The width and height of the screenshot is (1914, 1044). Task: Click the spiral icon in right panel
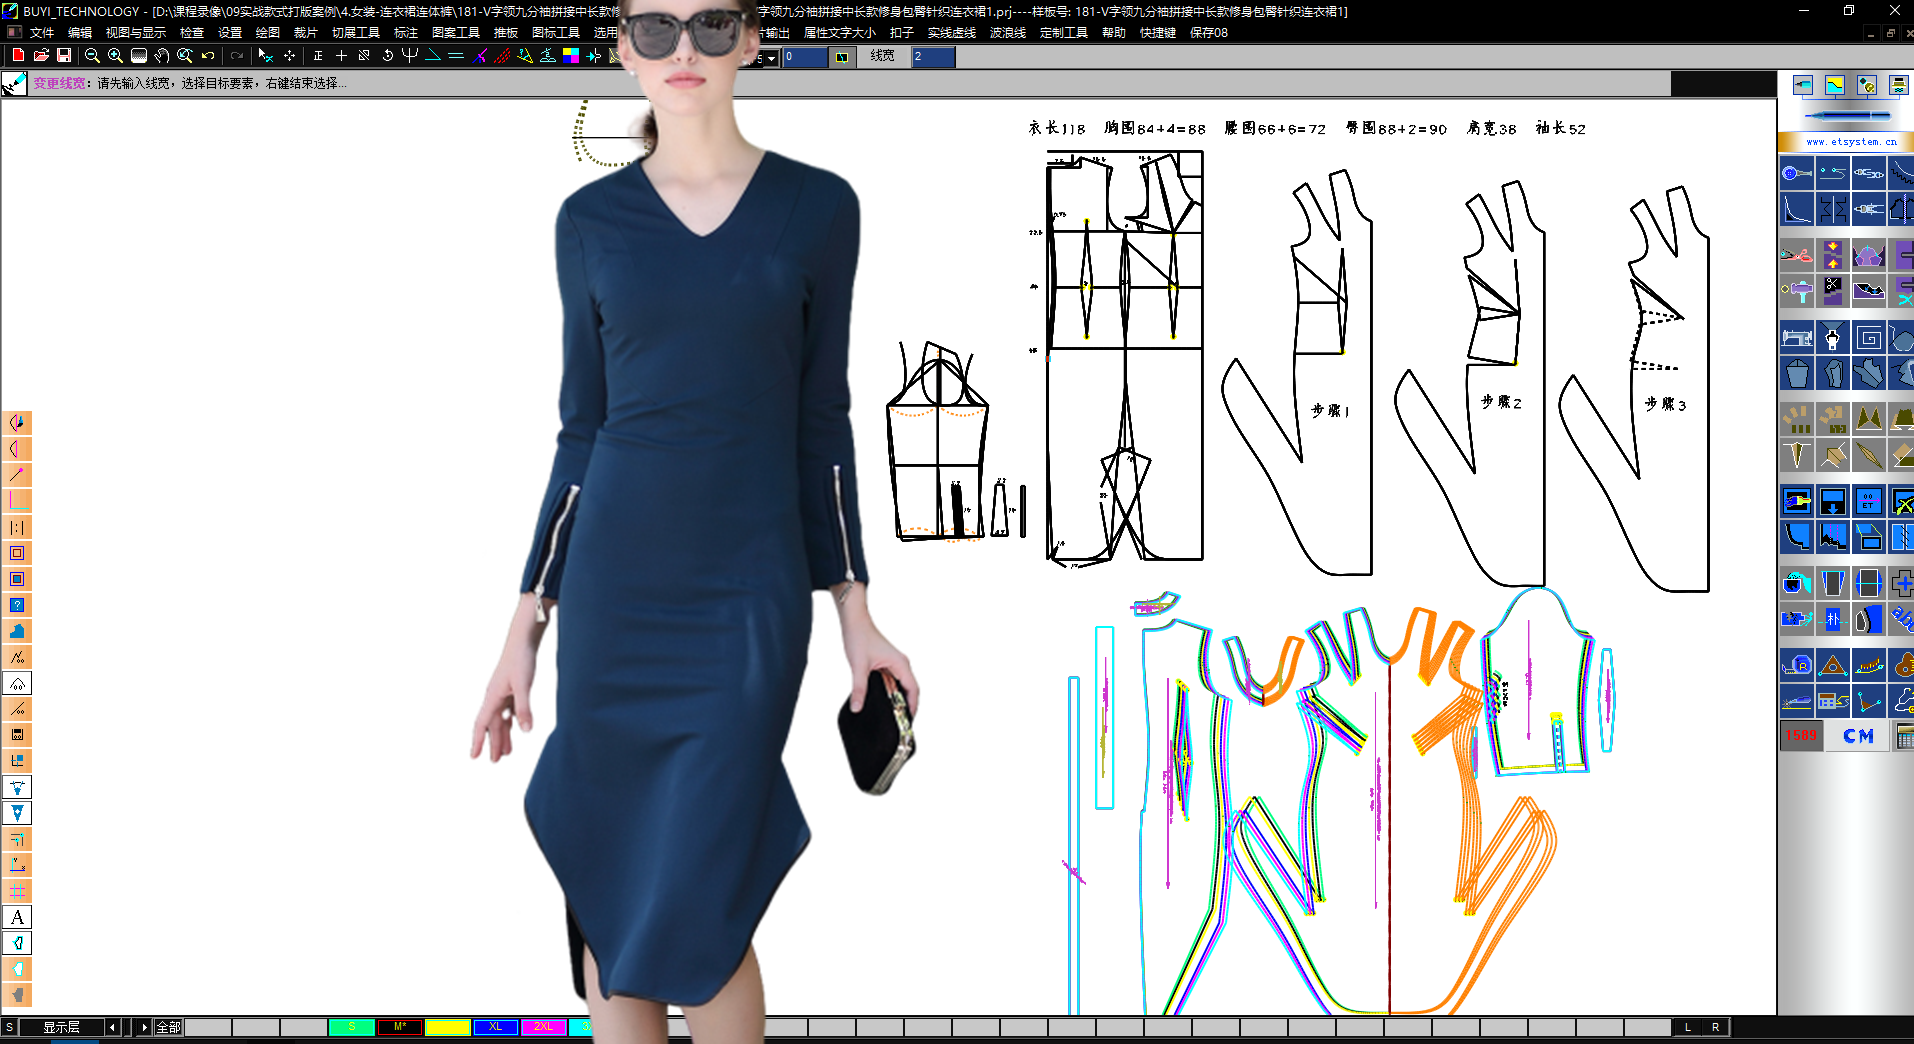(1868, 338)
